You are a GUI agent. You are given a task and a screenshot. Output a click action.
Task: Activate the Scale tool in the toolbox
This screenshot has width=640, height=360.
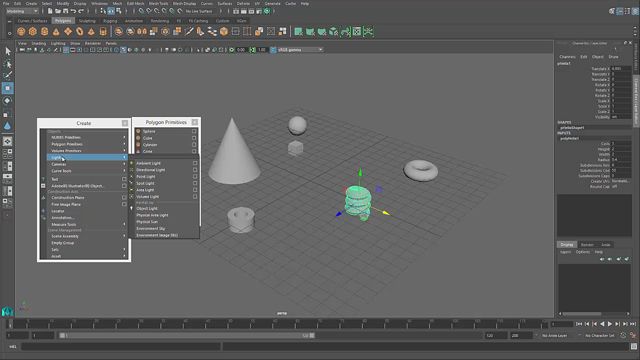click(x=7, y=114)
